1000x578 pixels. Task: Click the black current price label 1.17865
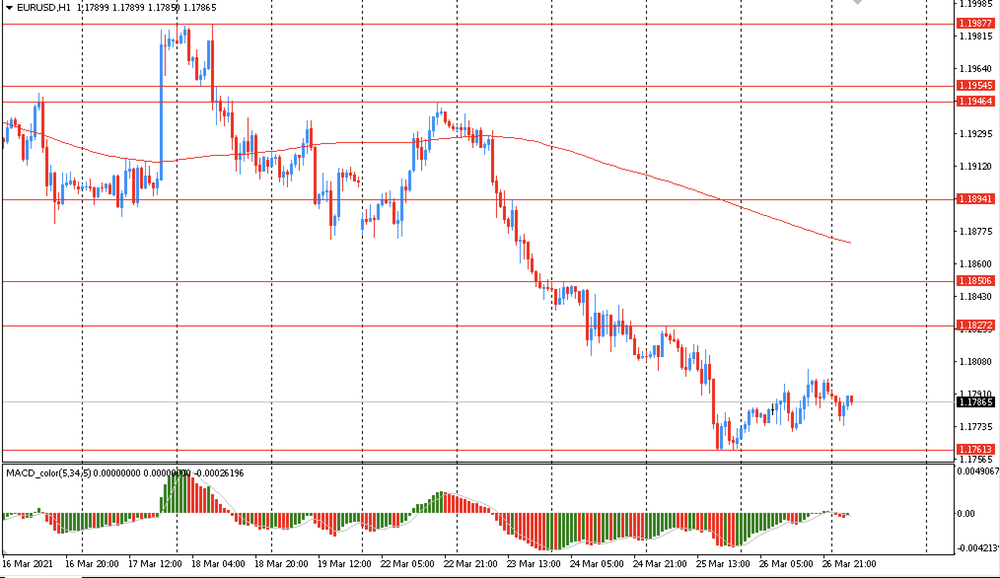click(x=976, y=402)
